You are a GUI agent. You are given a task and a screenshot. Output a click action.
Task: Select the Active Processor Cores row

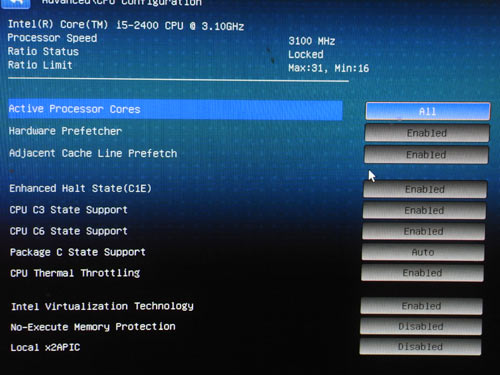point(175,109)
